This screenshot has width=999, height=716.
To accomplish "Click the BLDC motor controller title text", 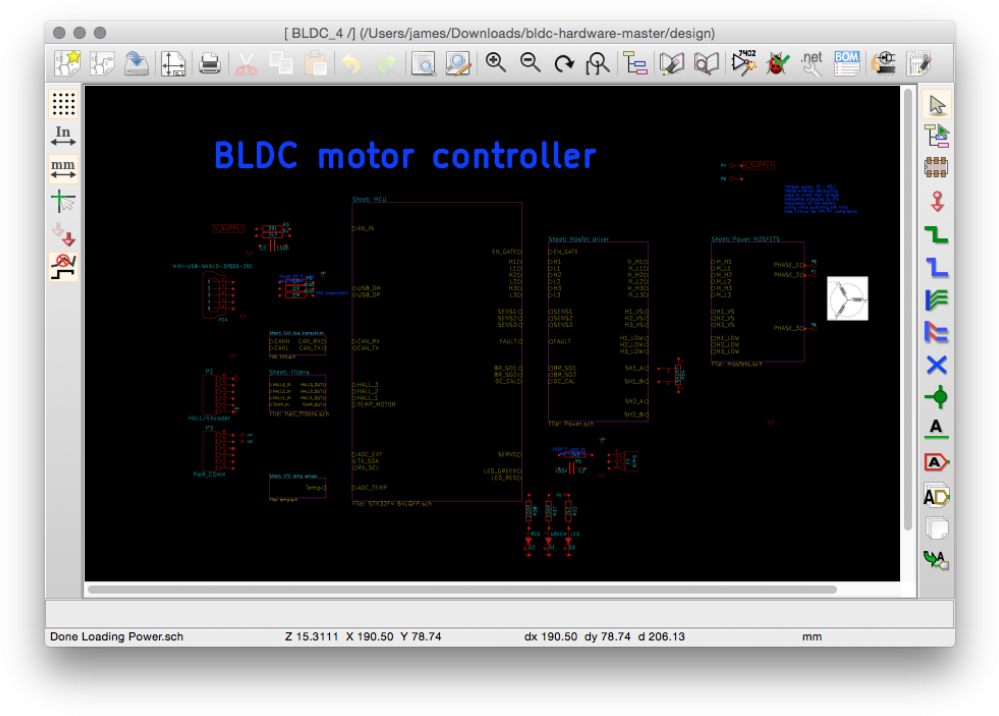I will [405, 155].
